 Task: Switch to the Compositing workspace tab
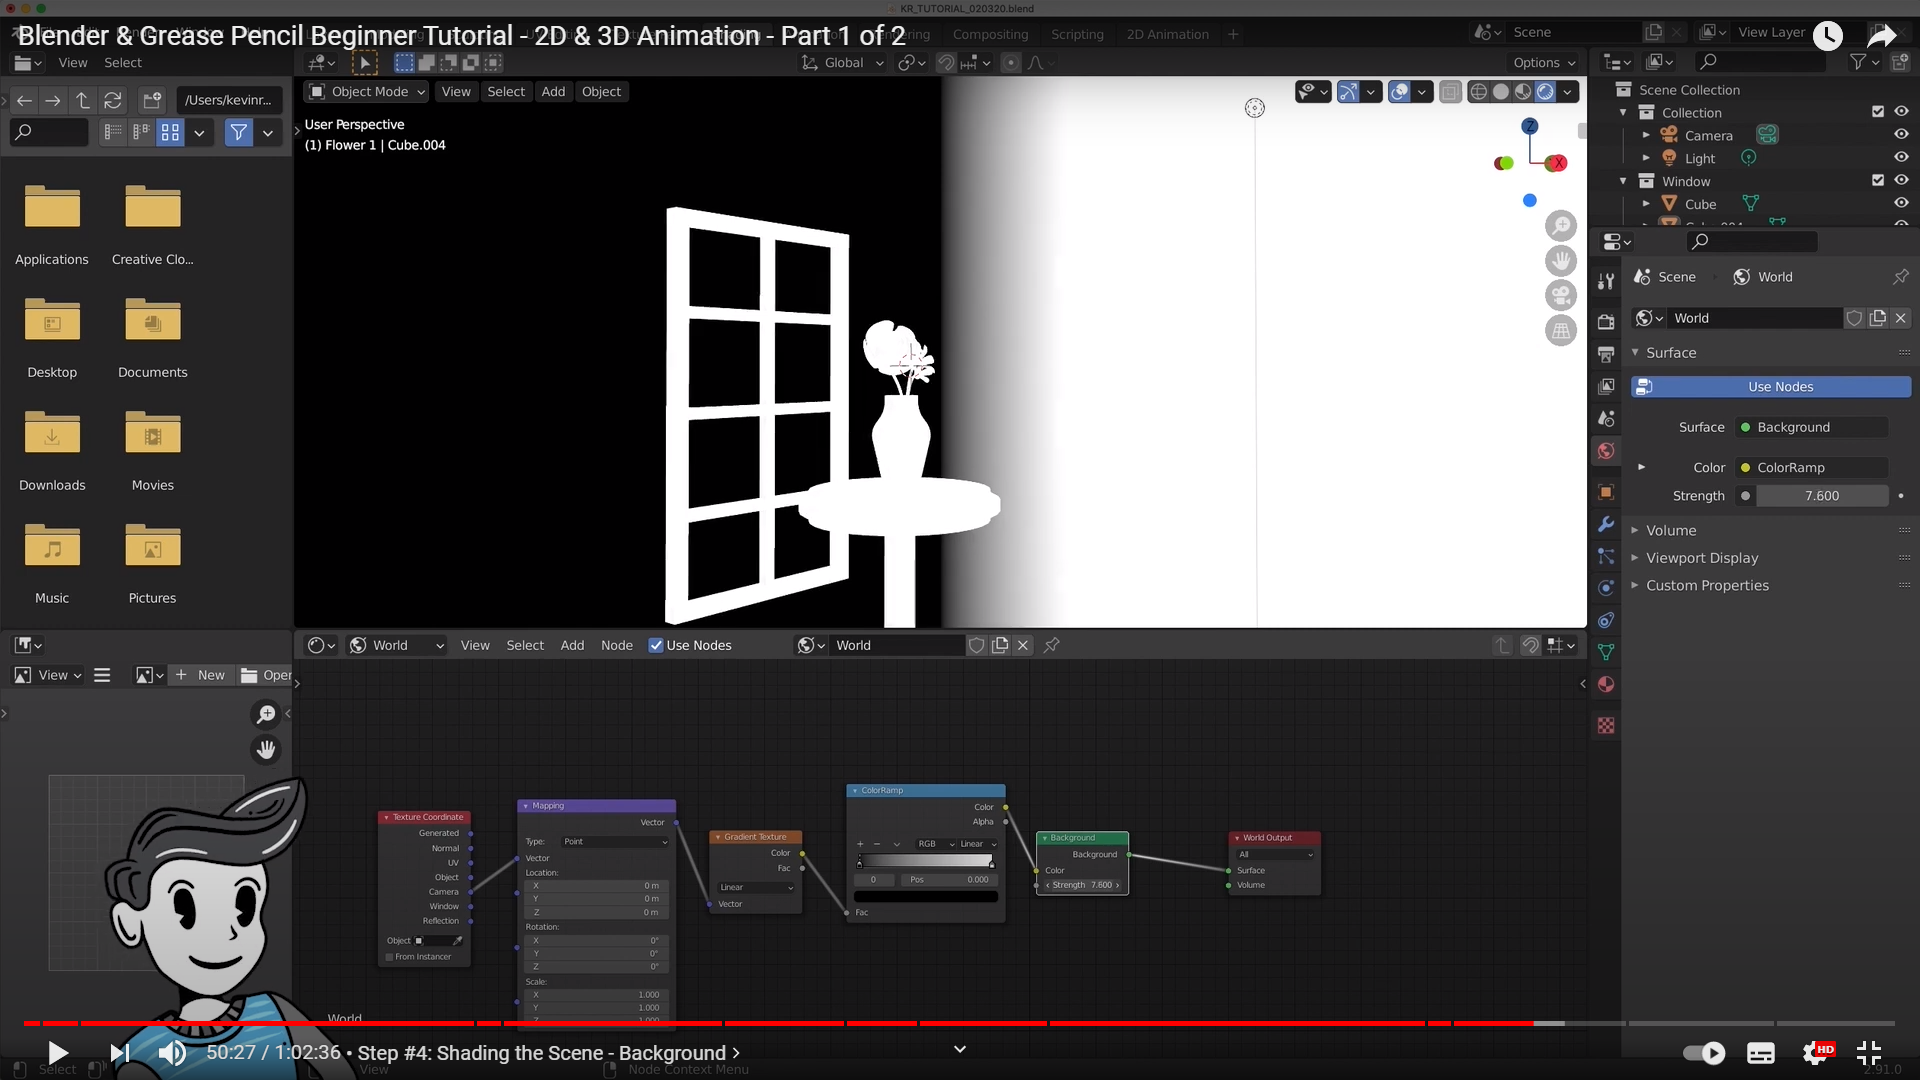[989, 34]
